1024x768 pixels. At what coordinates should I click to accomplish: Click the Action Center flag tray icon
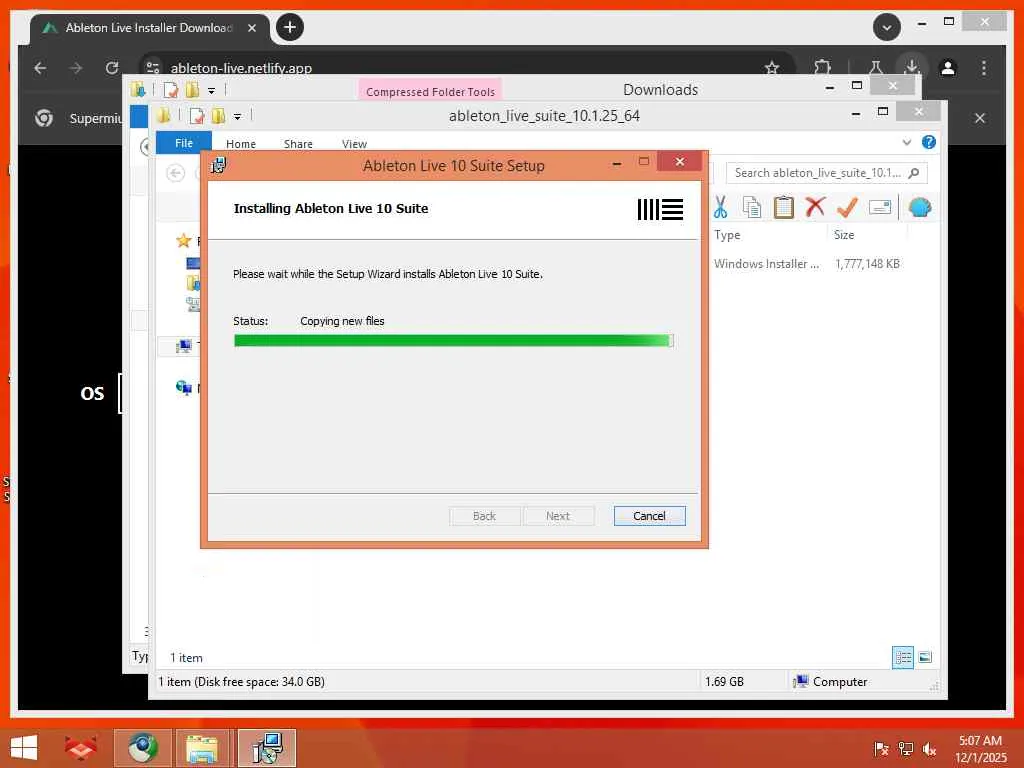(881, 748)
